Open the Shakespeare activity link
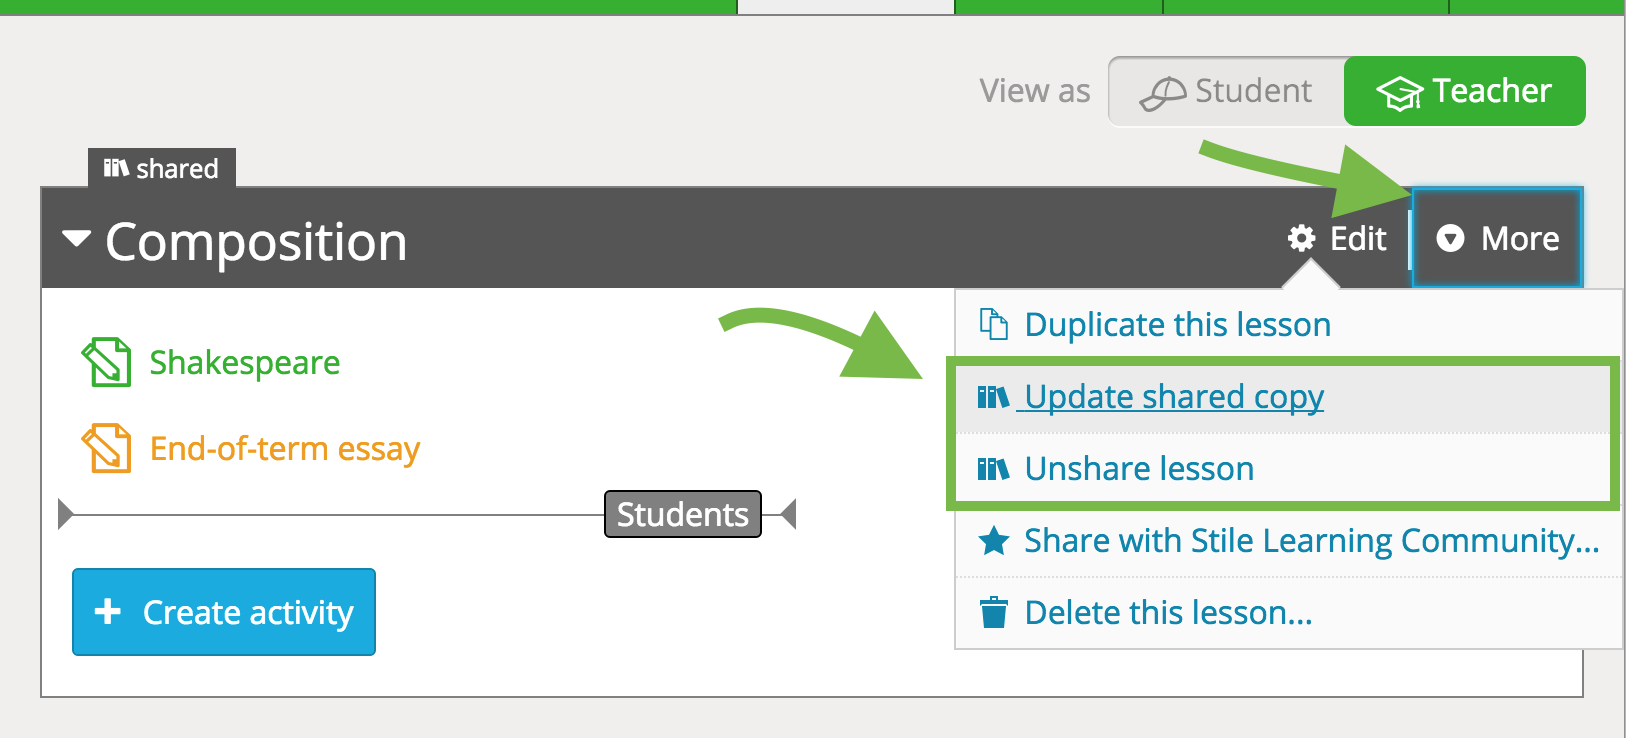Screen dimensions: 1626x738 [x=244, y=362]
